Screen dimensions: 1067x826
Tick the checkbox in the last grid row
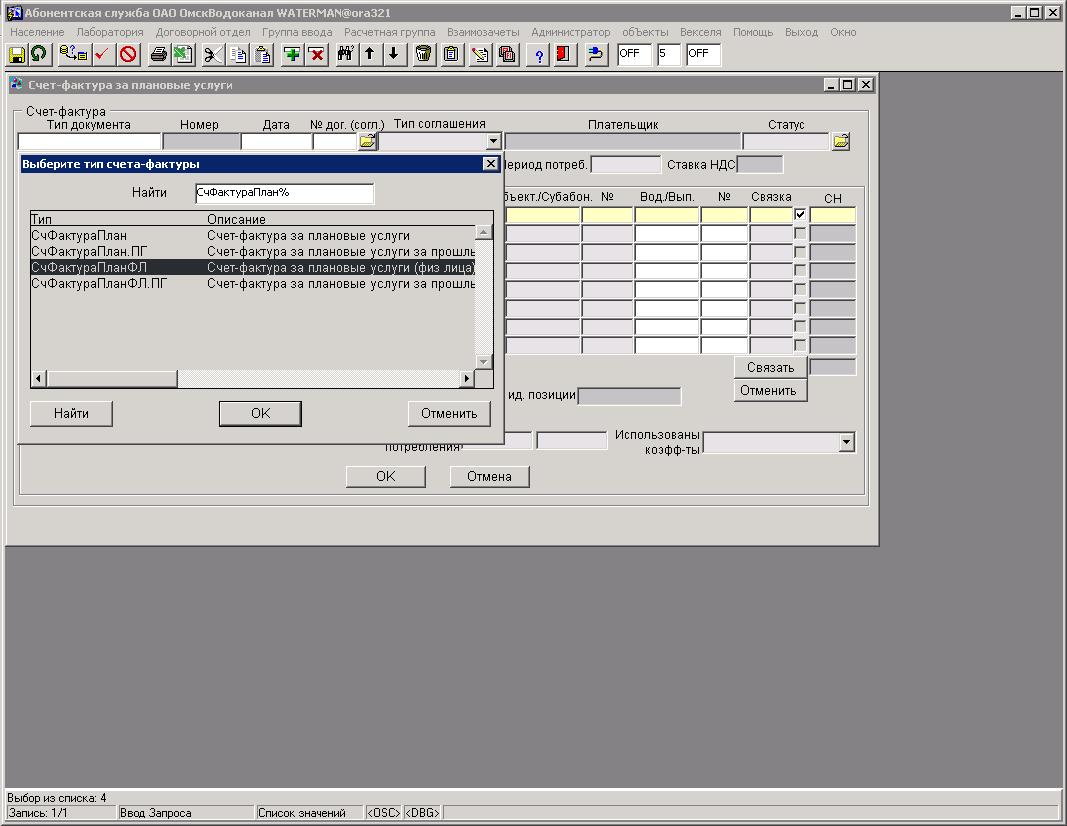(800, 346)
